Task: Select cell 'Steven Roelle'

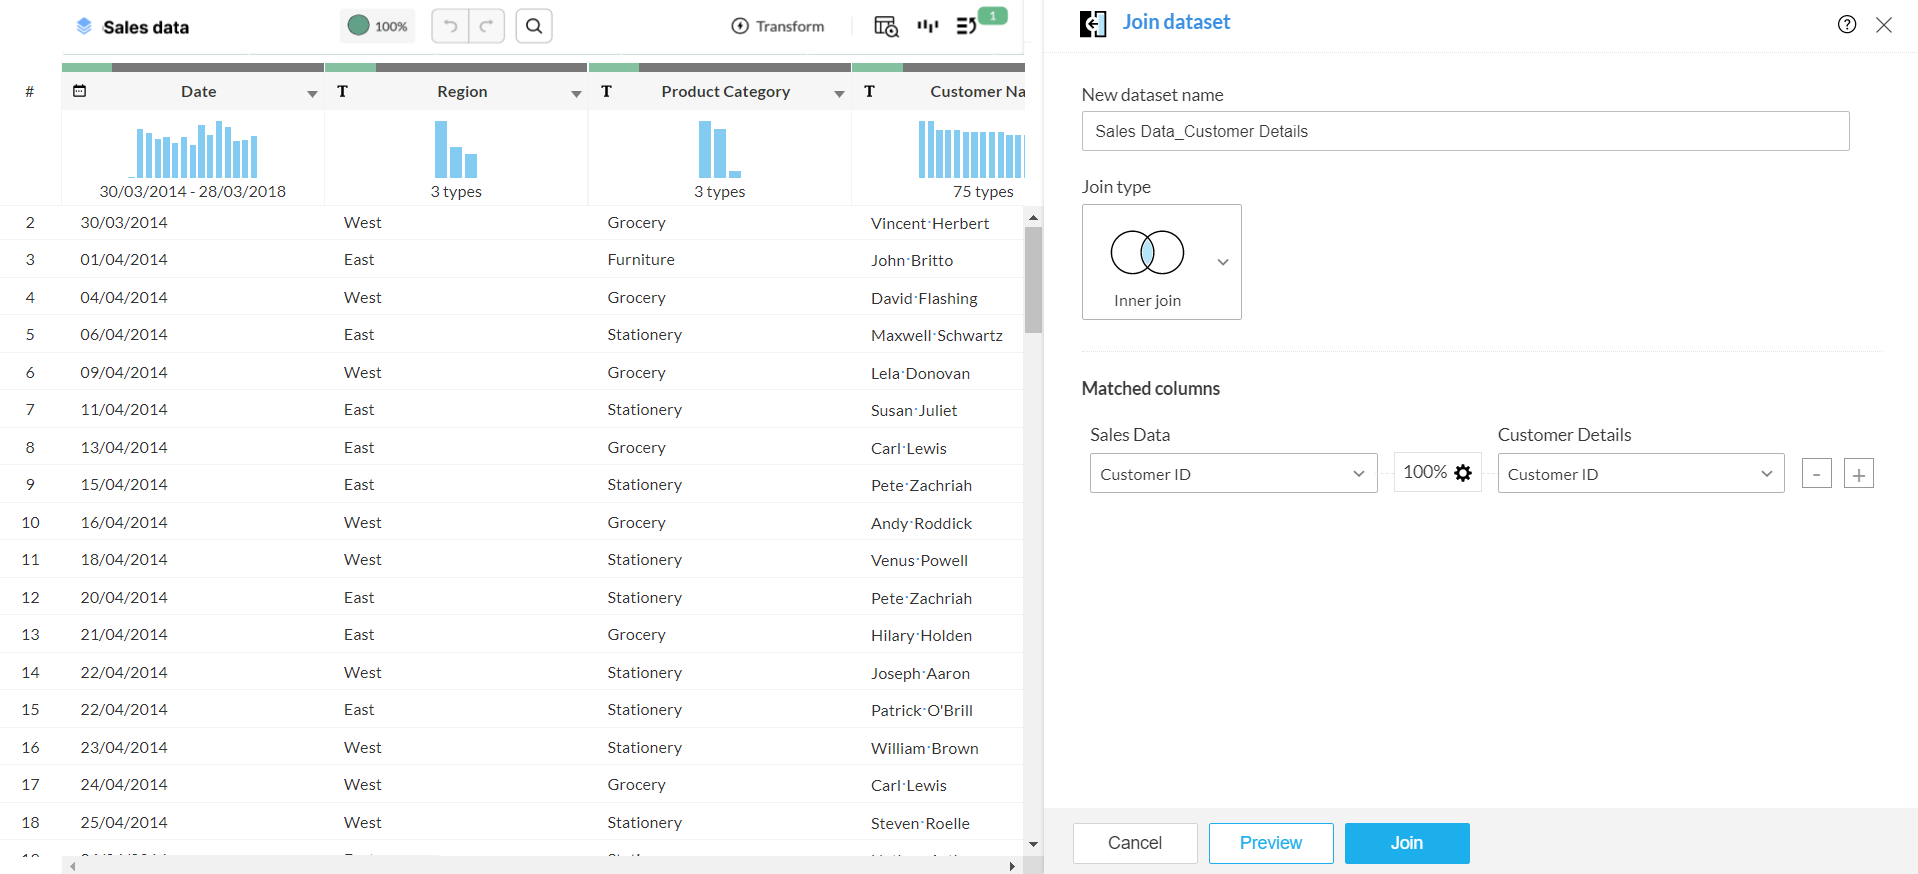Action: coord(920,823)
